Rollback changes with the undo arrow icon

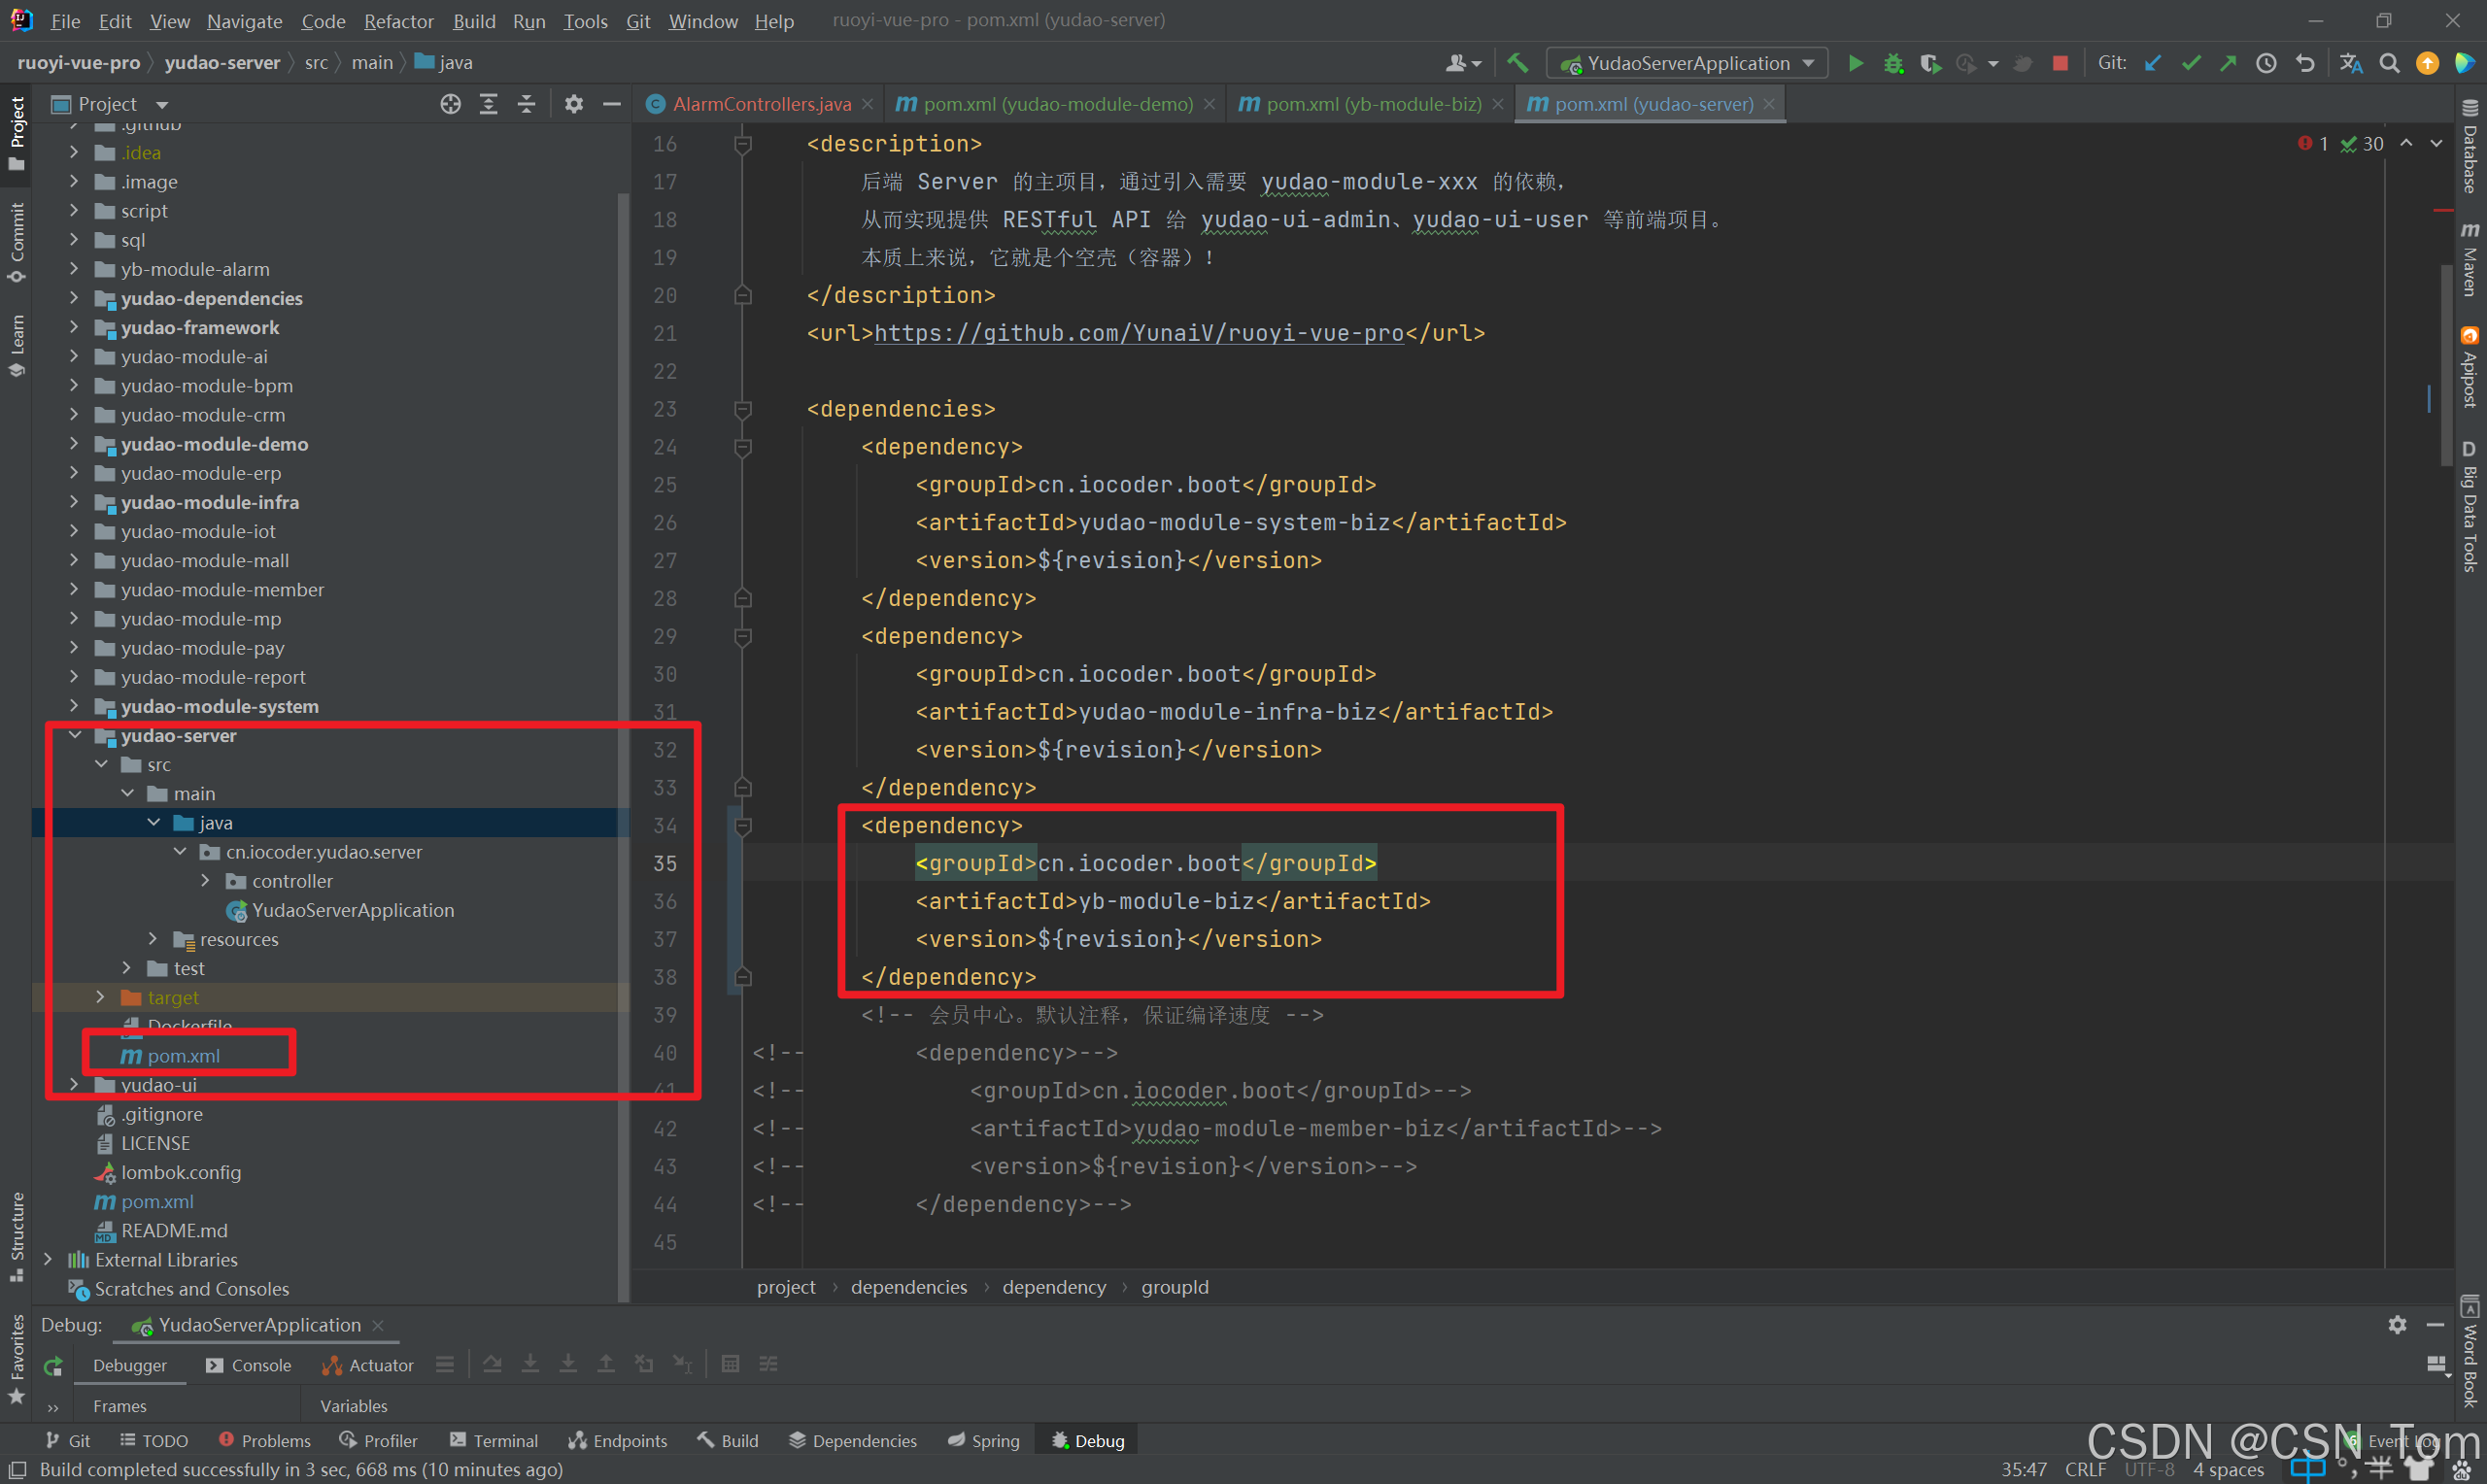2305,63
